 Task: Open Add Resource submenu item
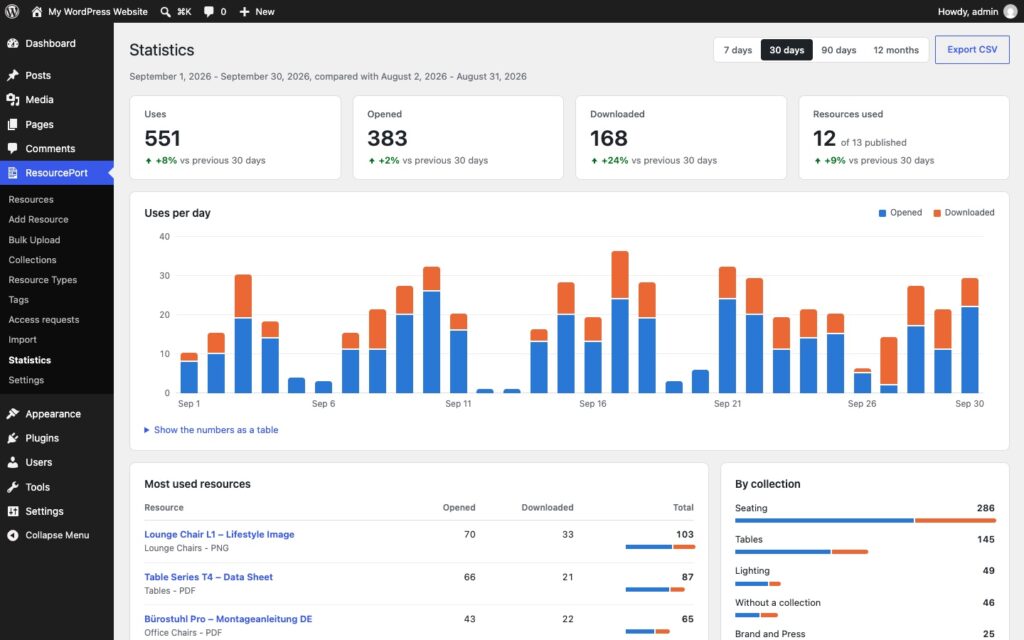point(39,219)
